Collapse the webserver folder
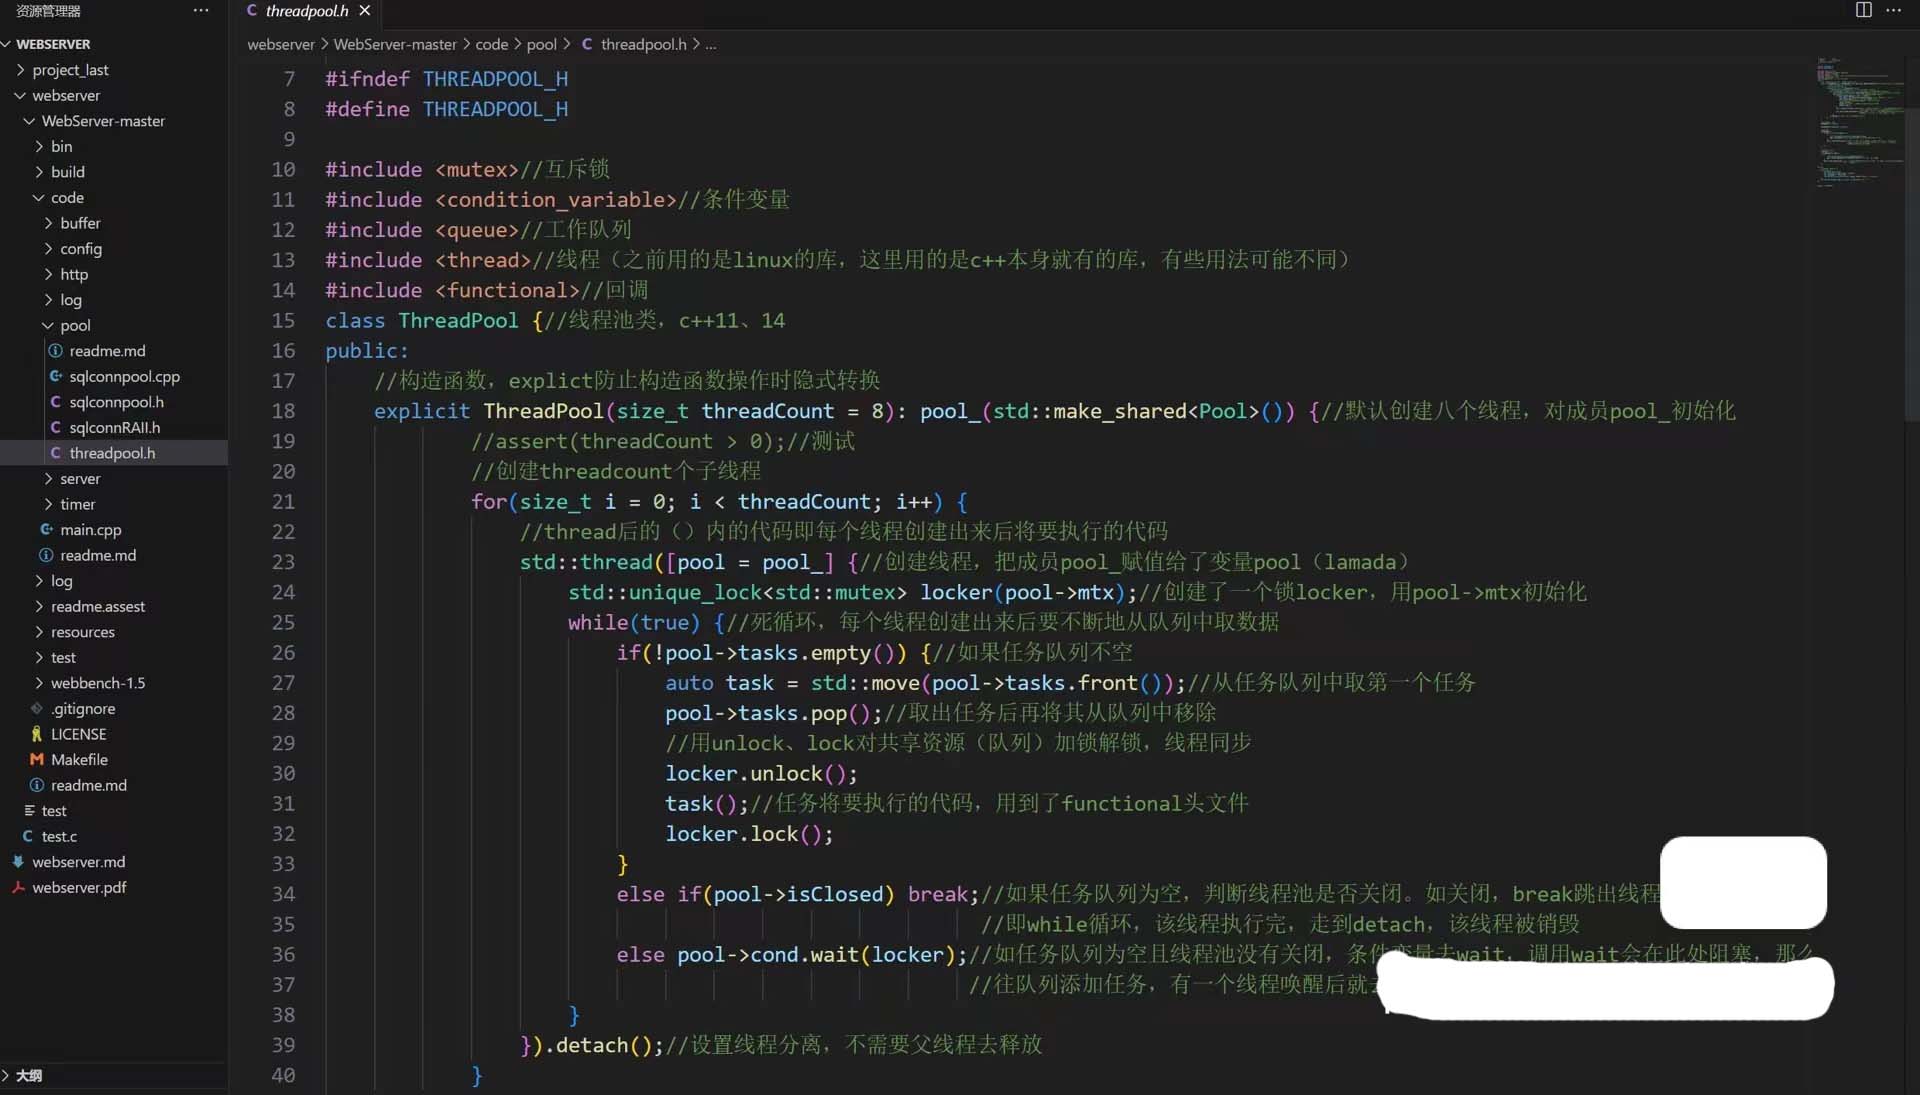The width and height of the screenshot is (1920, 1095). pos(114,96)
